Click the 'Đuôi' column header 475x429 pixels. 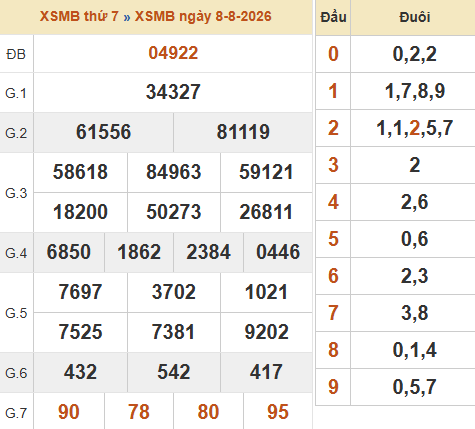(x=415, y=17)
